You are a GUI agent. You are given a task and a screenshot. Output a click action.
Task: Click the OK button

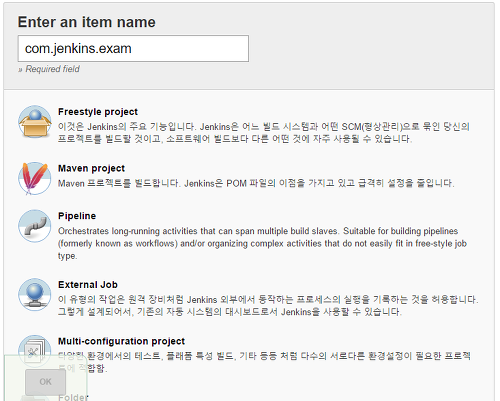pyautogui.click(x=46, y=382)
